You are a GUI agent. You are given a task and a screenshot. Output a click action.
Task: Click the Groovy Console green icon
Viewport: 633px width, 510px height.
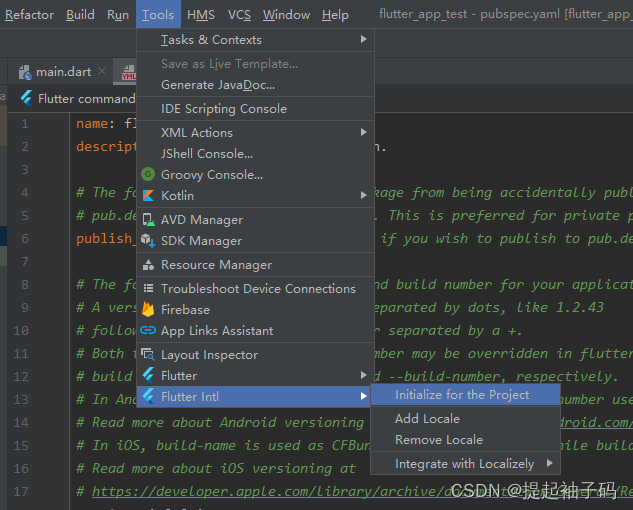(148, 174)
